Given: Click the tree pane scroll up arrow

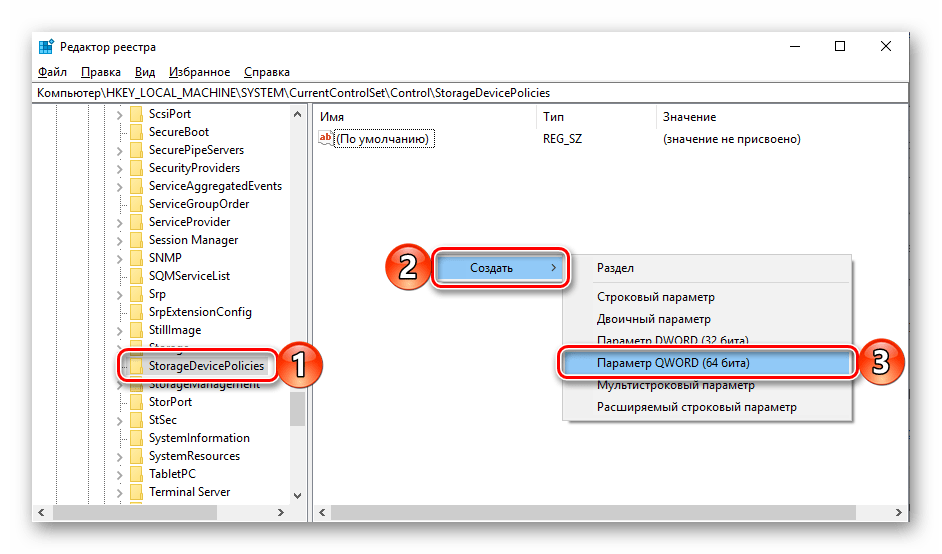Looking at the screenshot, I should [297, 114].
